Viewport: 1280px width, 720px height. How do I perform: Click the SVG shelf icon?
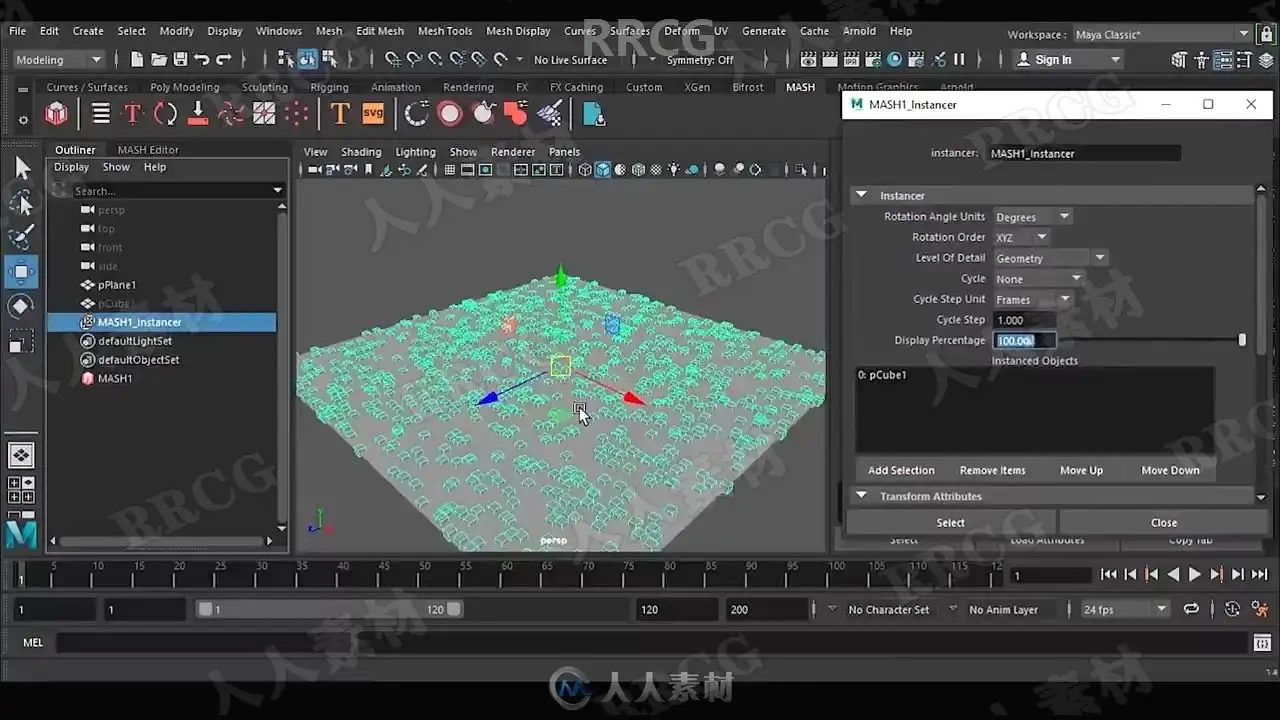pyautogui.click(x=373, y=114)
